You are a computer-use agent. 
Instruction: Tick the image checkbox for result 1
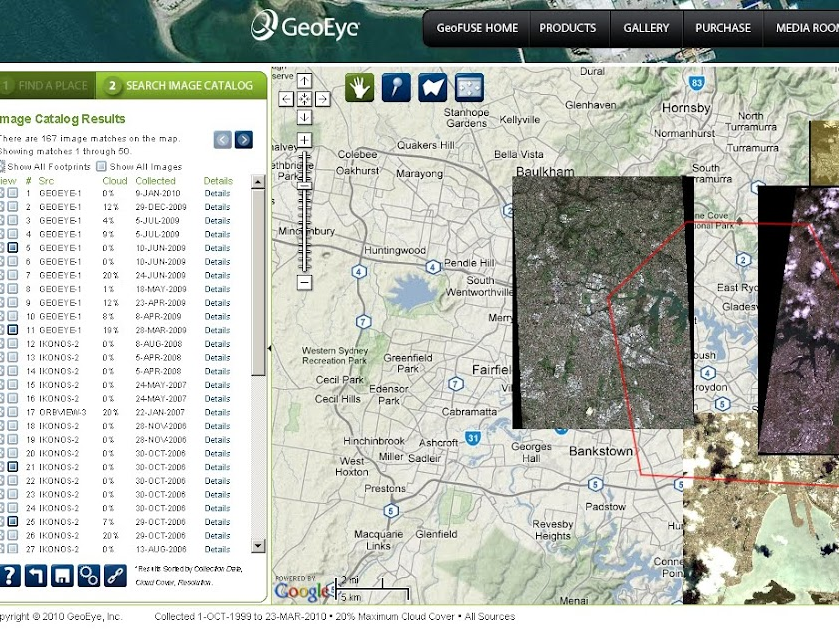(x=13, y=193)
